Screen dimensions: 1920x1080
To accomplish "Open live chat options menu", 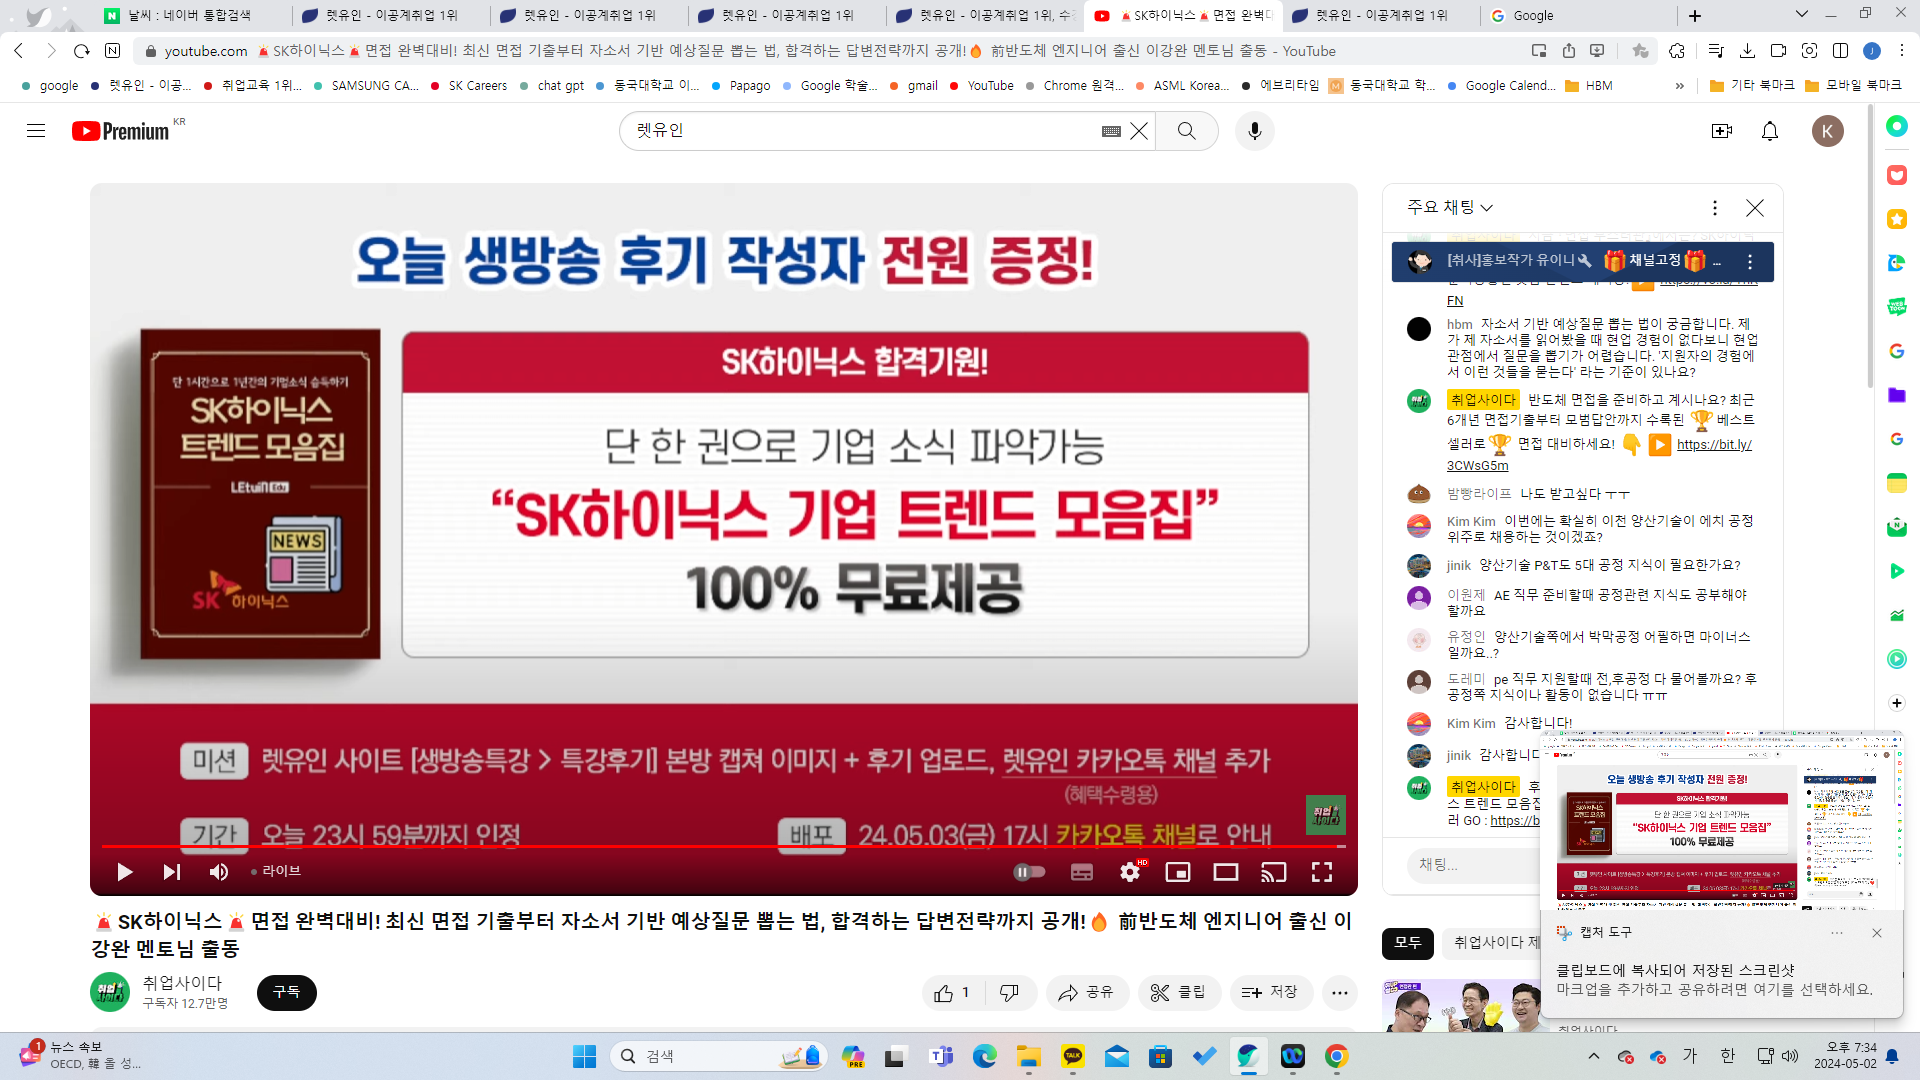I will point(1715,207).
